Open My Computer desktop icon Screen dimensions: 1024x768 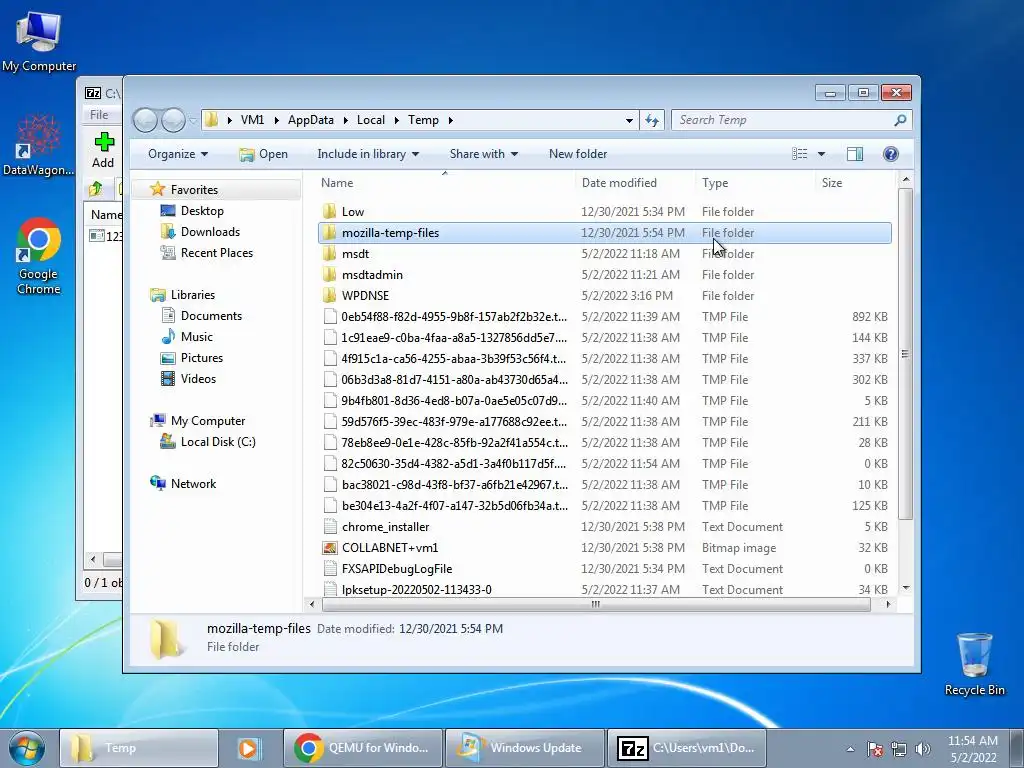pos(39,40)
